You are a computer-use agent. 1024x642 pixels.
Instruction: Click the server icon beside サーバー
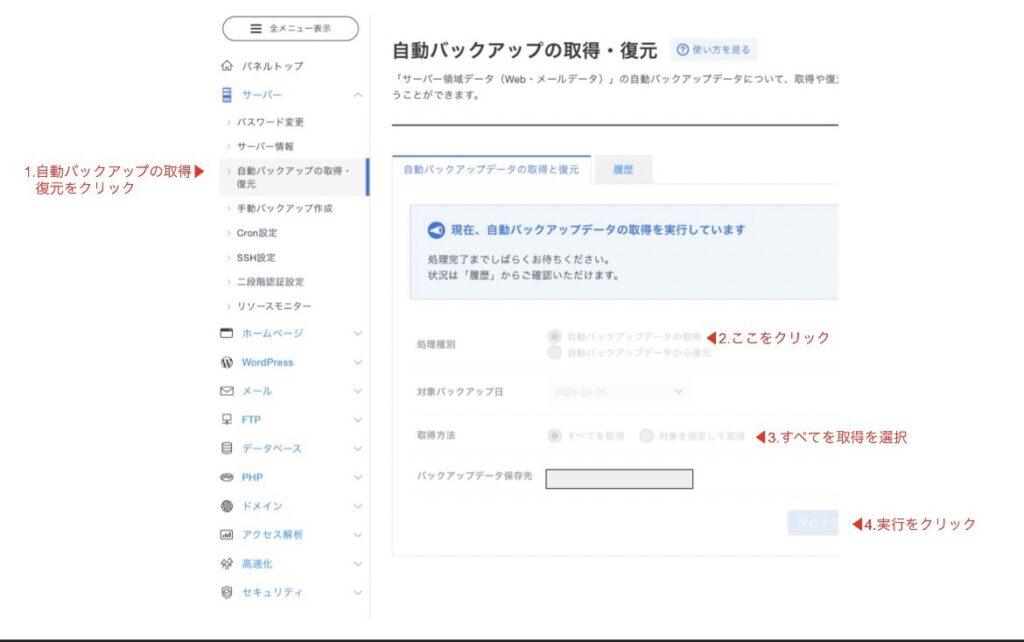point(226,95)
